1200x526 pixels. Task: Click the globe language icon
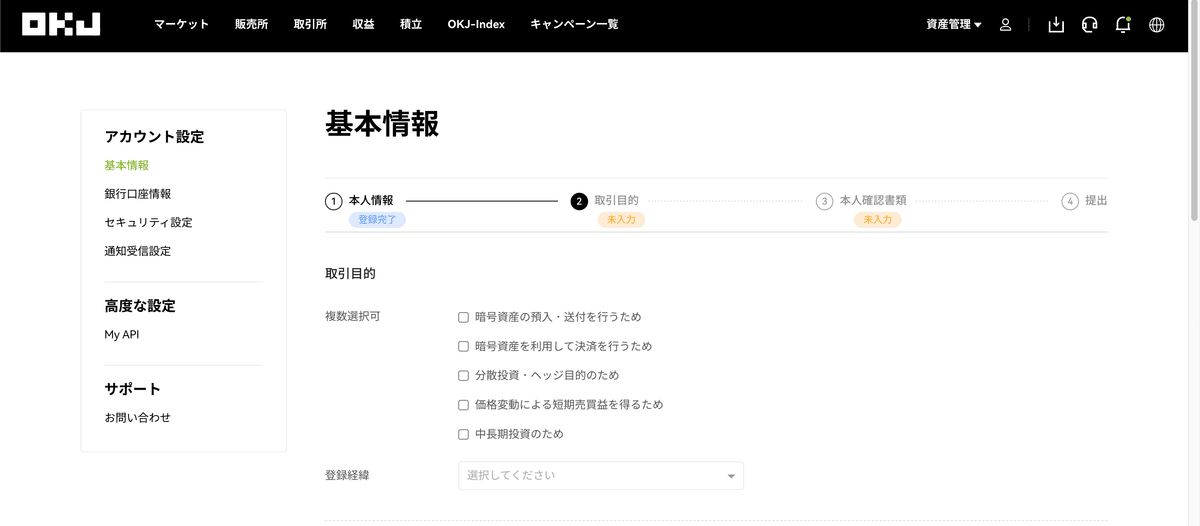(1157, 25)
